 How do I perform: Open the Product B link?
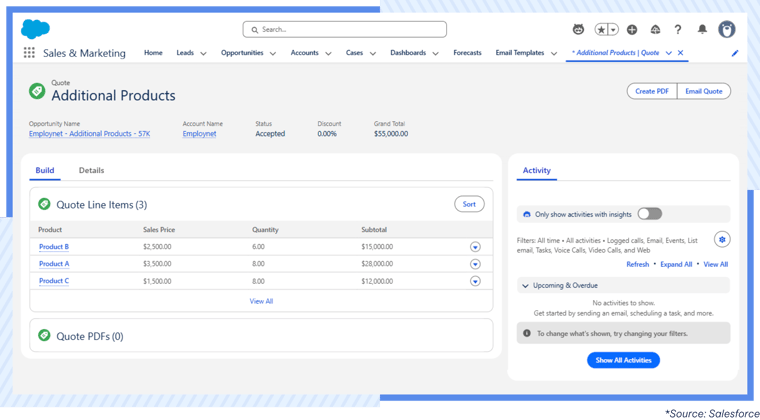tap(54, 247)
